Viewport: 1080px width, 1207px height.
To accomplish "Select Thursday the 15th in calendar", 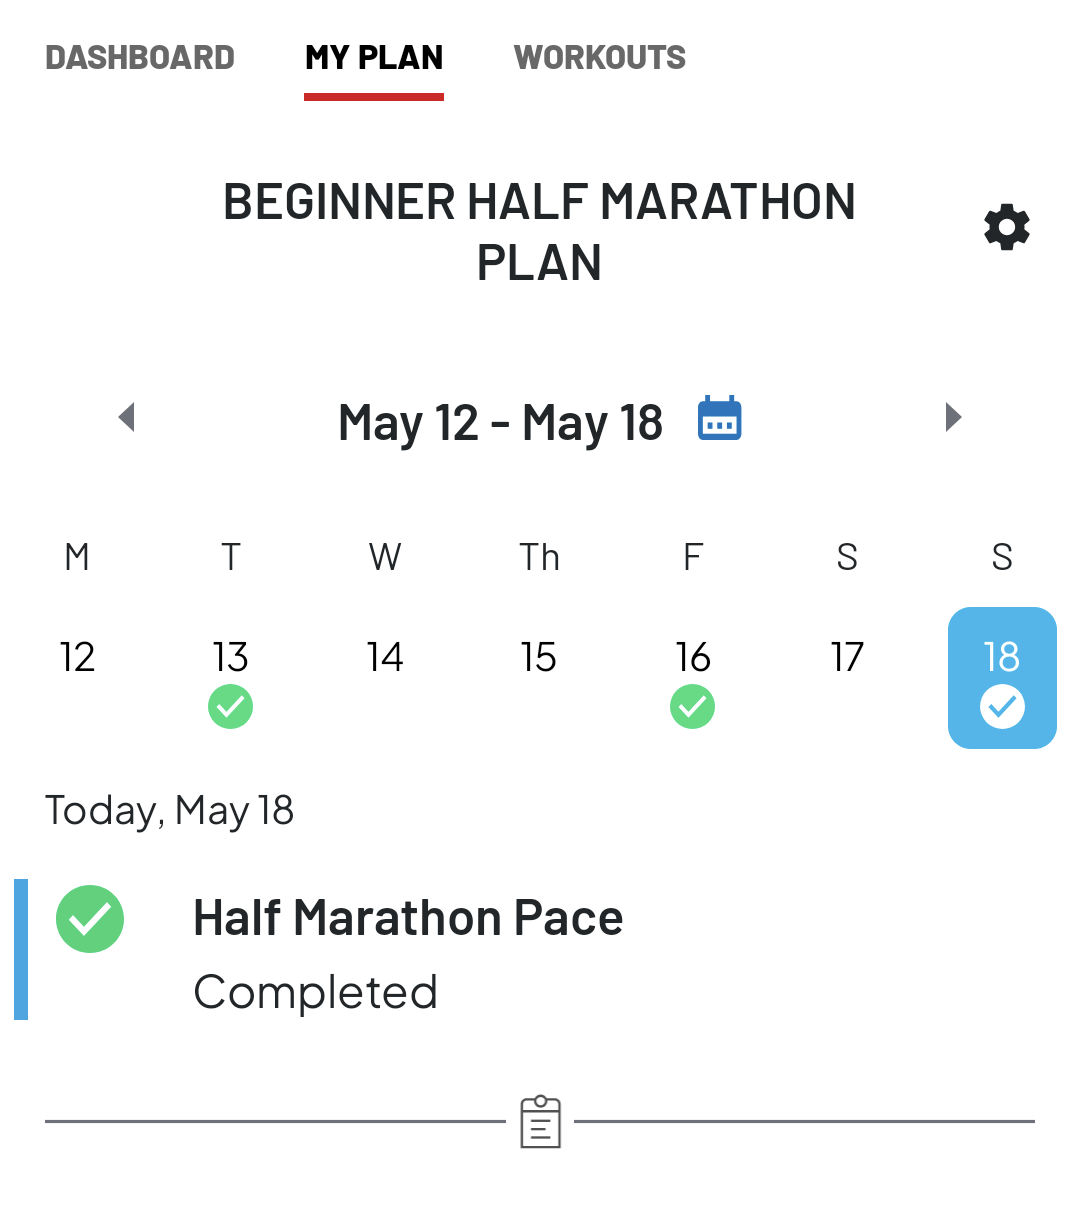I will point(539,657).
